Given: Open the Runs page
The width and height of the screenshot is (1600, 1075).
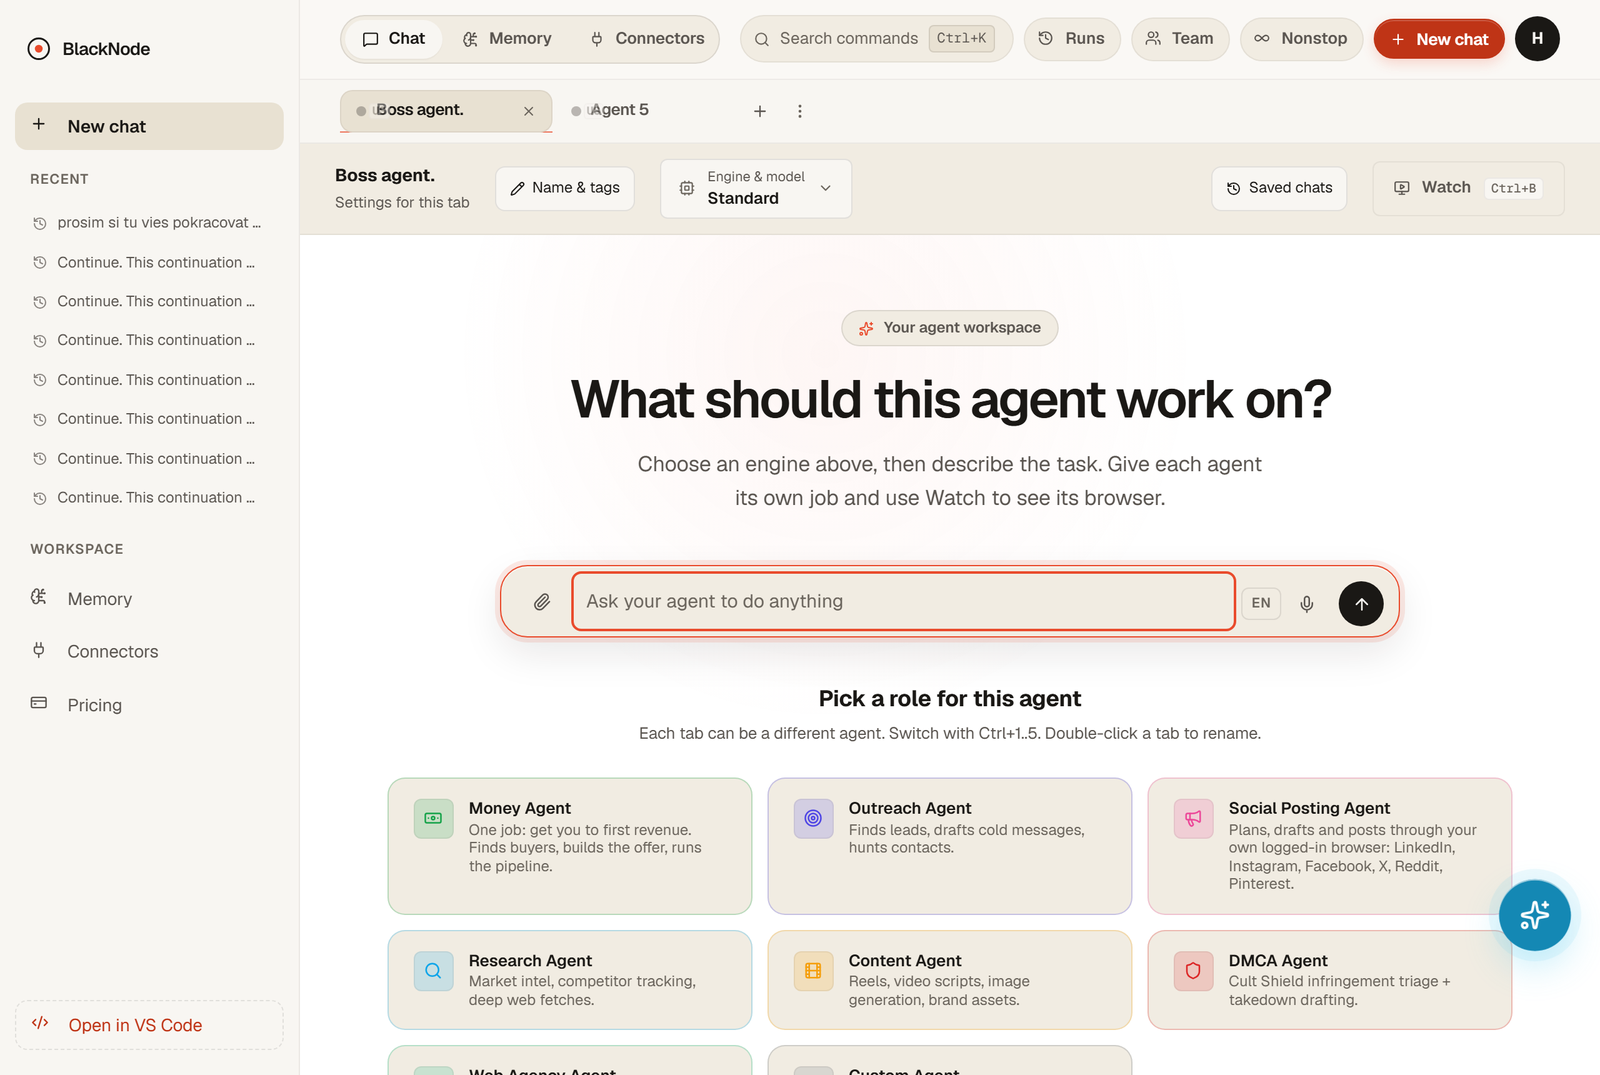Looking at the screenshot, I should coord(1072,39).
